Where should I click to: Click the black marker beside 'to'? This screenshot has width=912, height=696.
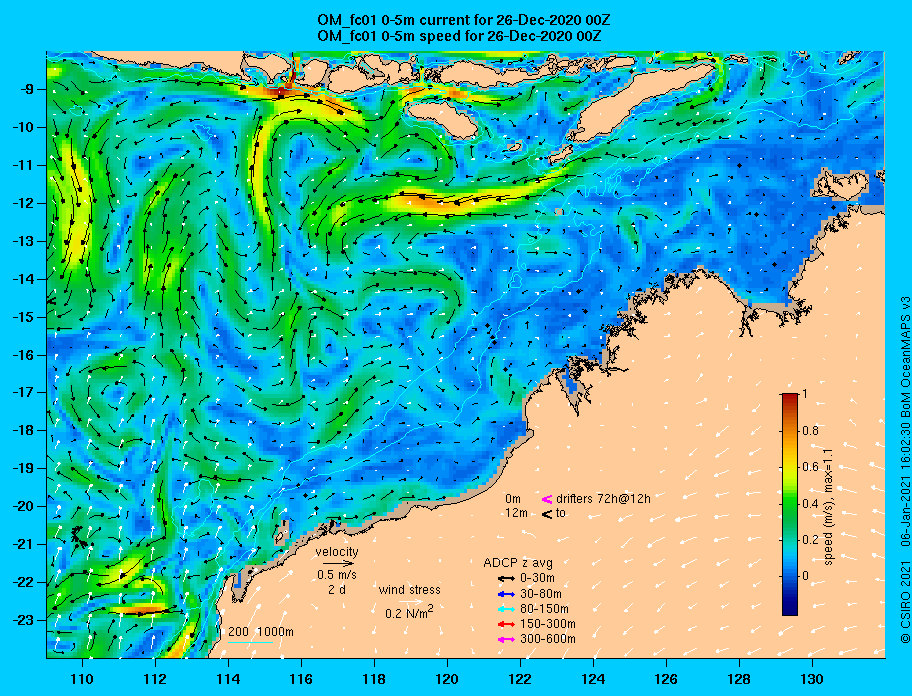(547, 513)
